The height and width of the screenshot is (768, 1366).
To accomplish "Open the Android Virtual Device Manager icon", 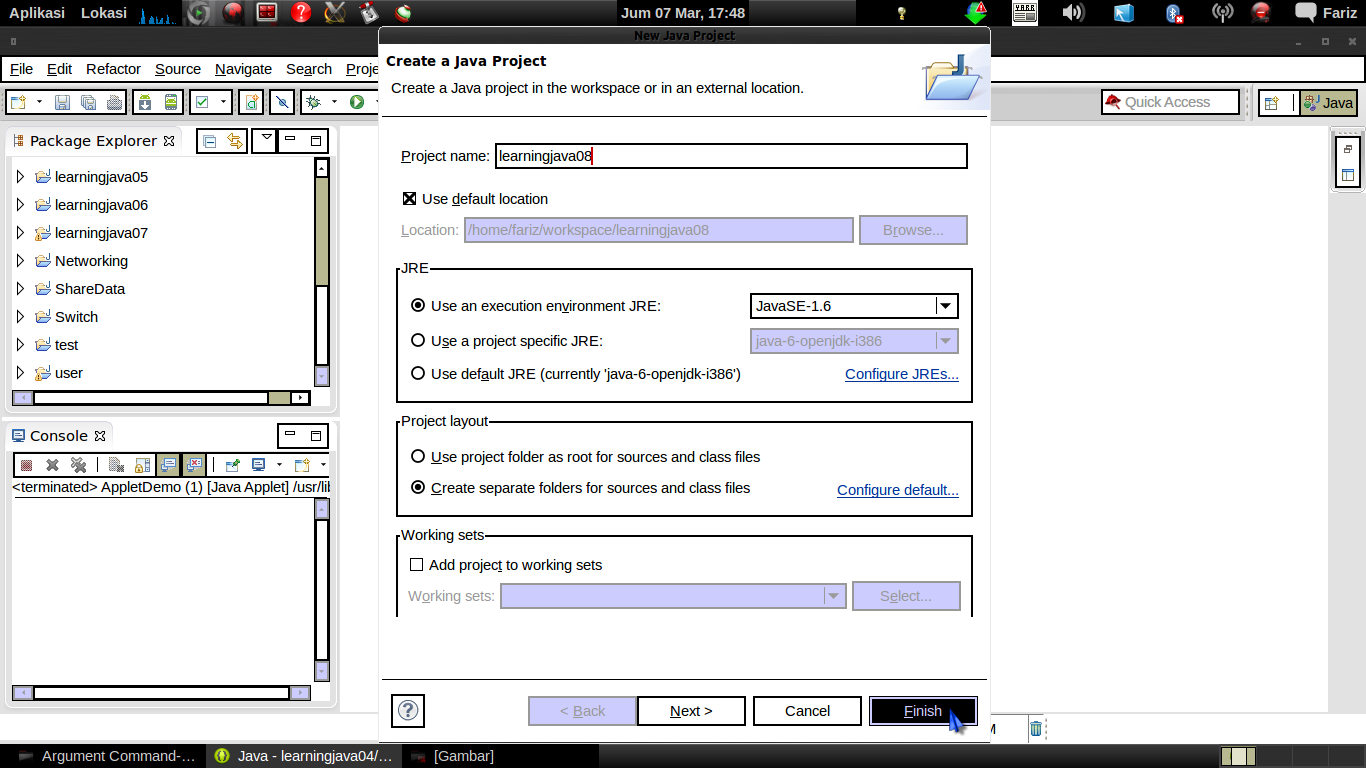I will [x=171, y=101].
